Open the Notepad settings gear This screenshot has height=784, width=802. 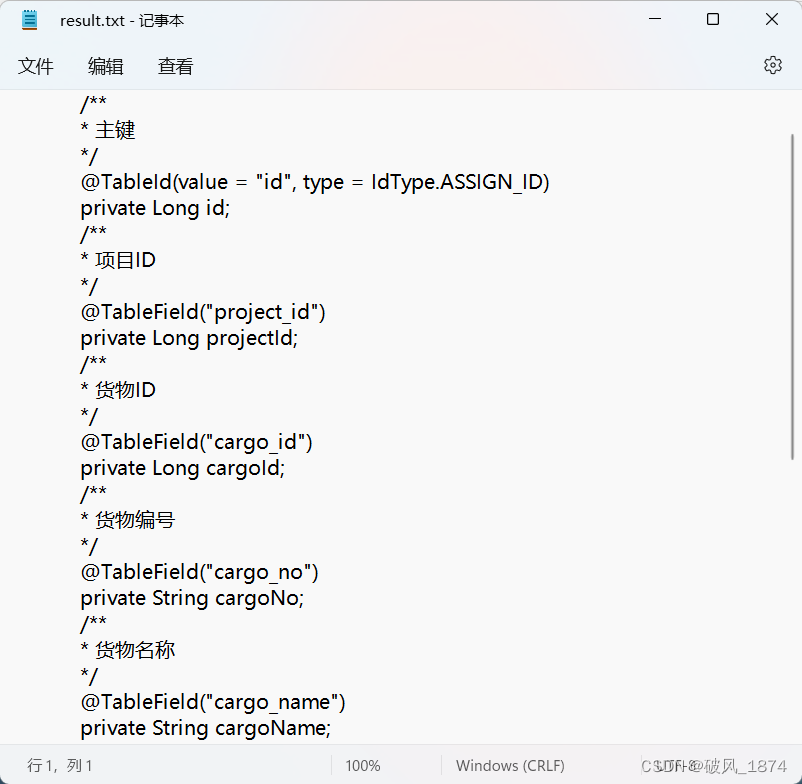click(x=772, y=65)
